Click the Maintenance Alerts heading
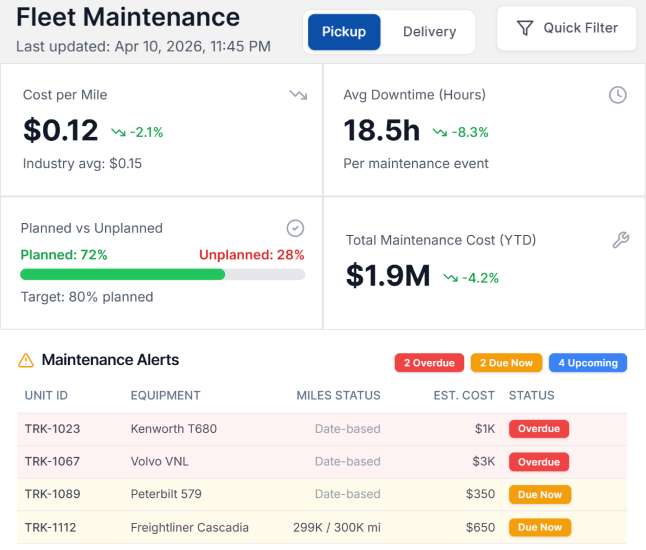 (110, 360)
